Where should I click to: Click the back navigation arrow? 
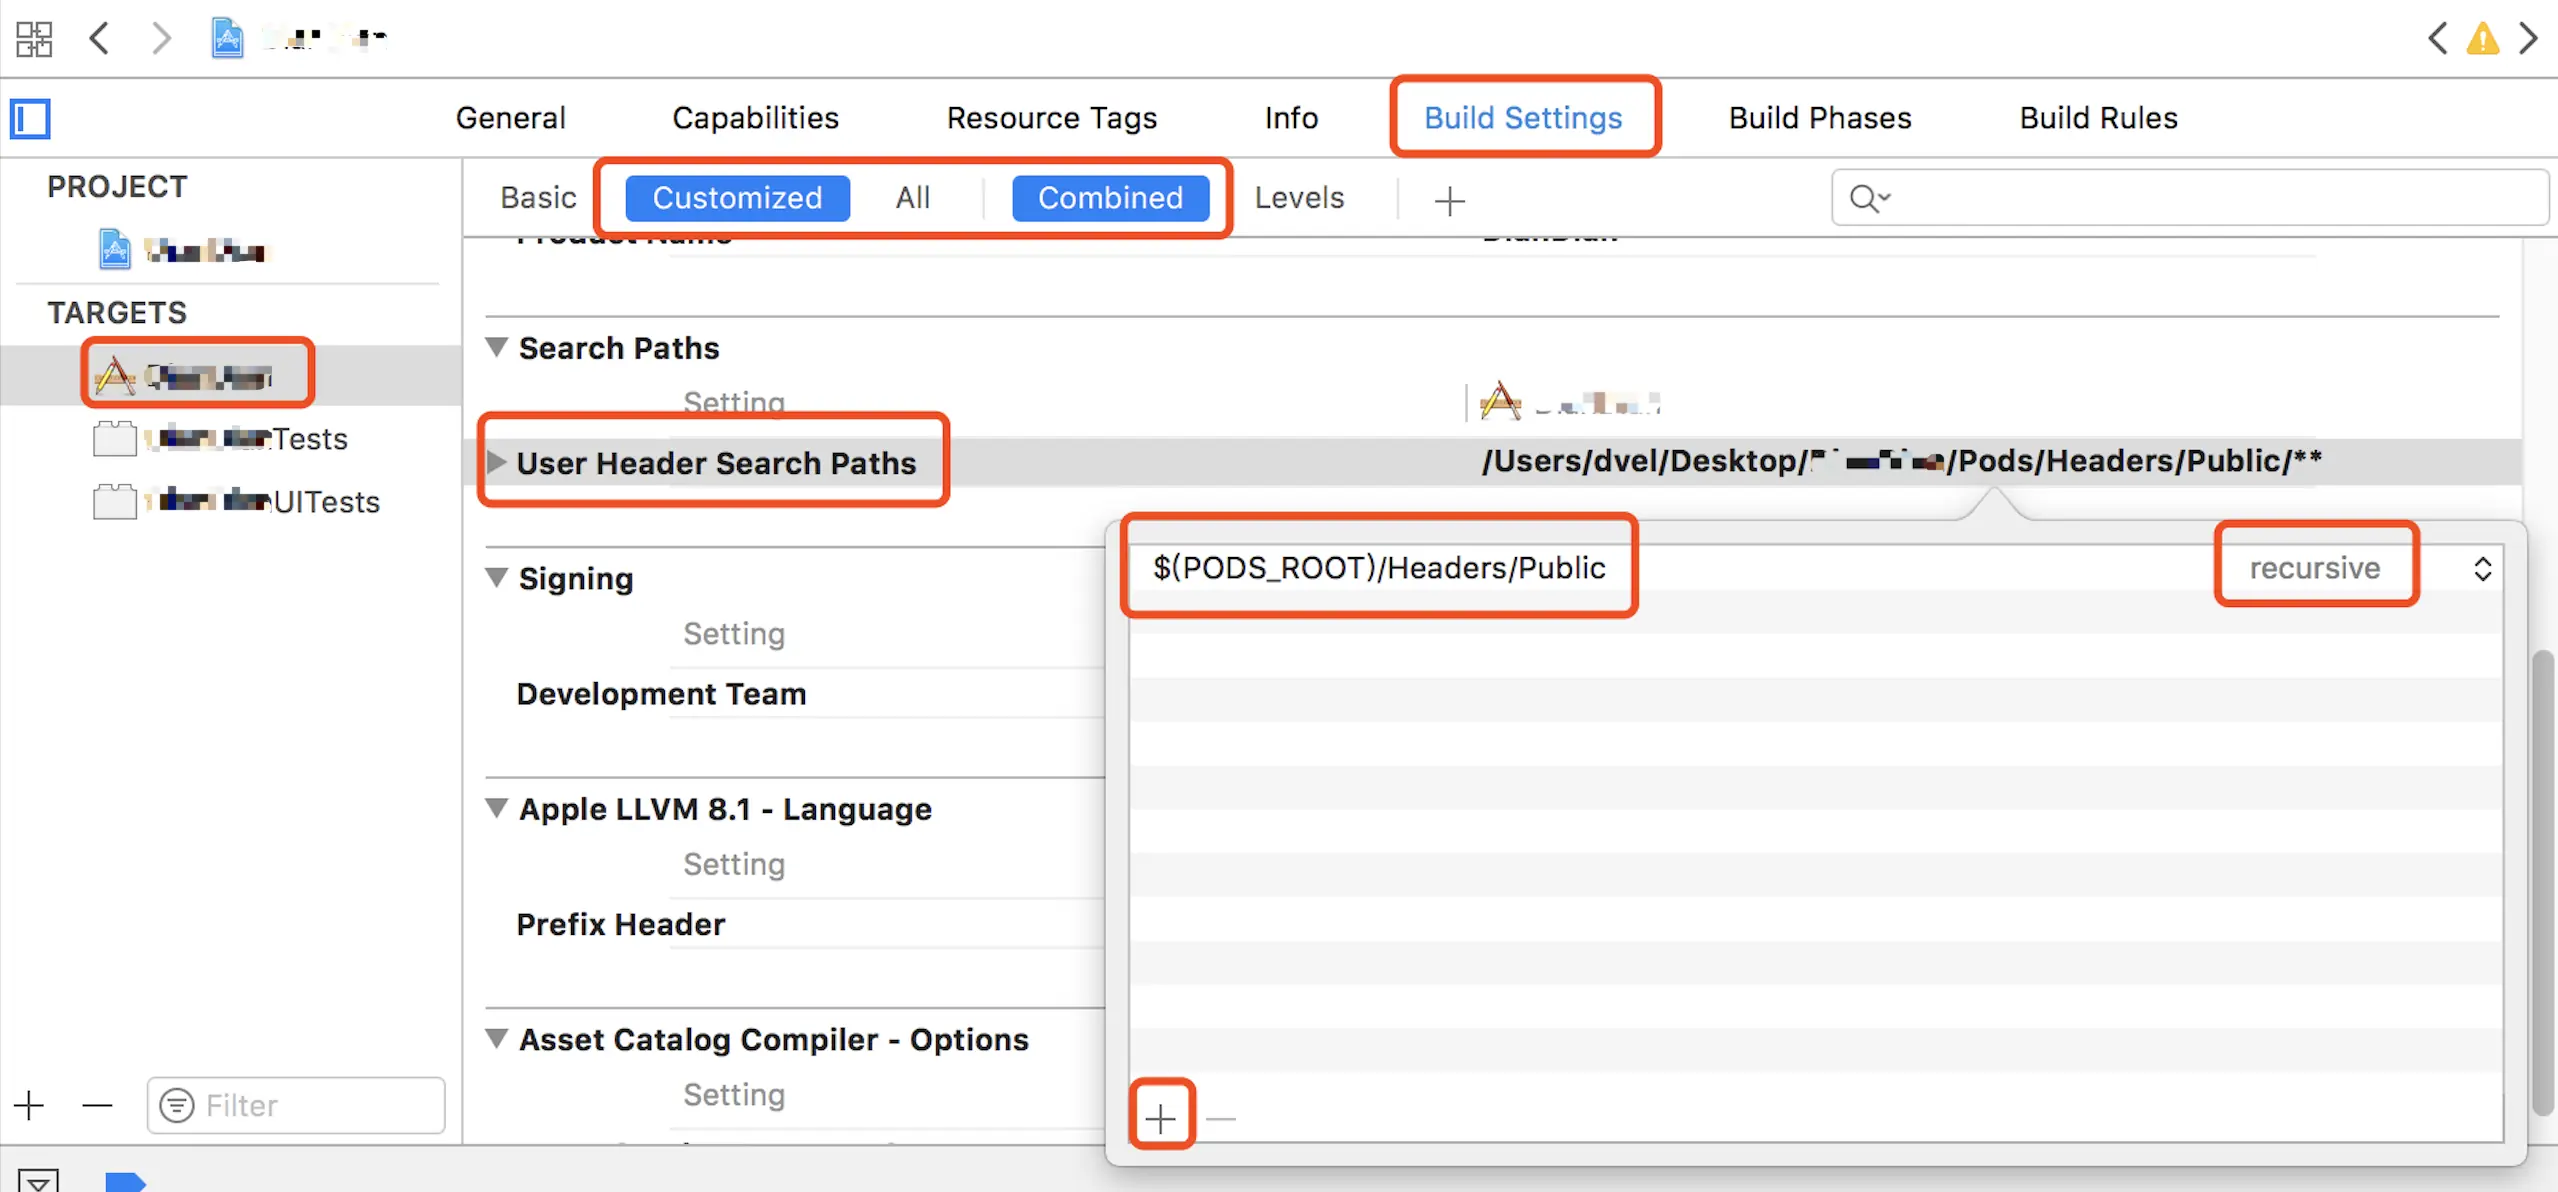[x=99, y=38]
